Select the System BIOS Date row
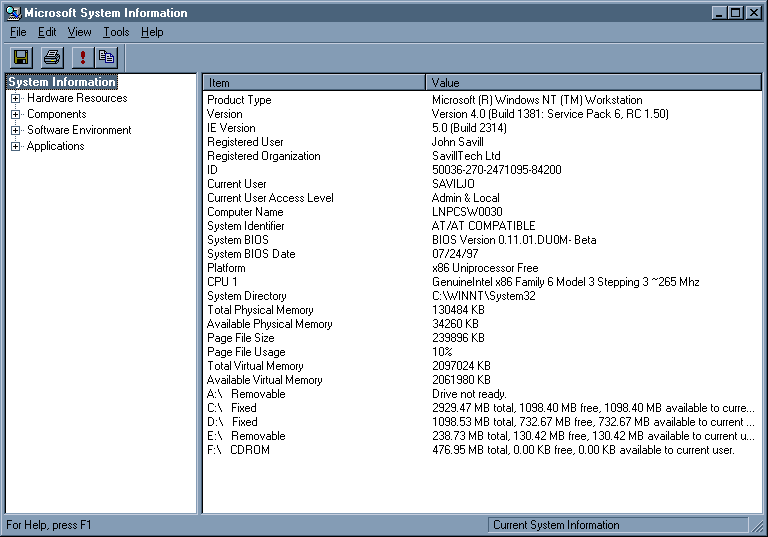The width and height of the screenshot is (768, 537). pos(482,254)
